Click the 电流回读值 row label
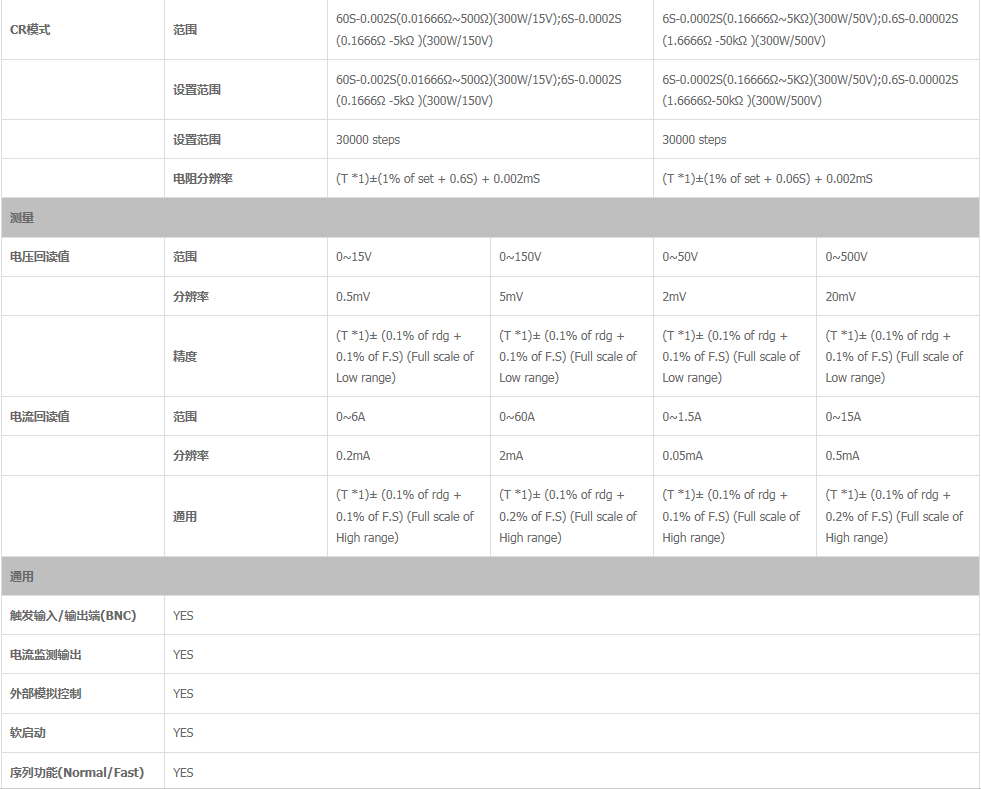Viewport: 981px width, 789px height. [x=40, y=417]
